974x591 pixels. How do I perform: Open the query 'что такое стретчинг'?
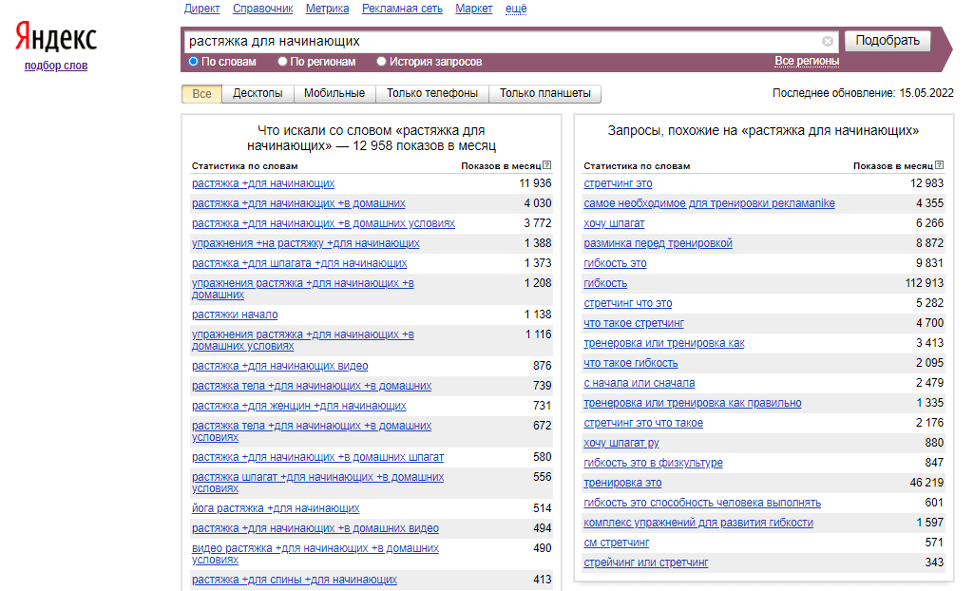click(634, 323)
